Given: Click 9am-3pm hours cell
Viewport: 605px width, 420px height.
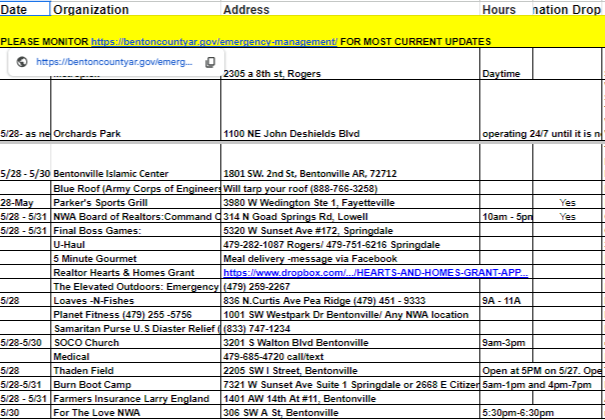Looking at the screenshot, I should 506,342.
